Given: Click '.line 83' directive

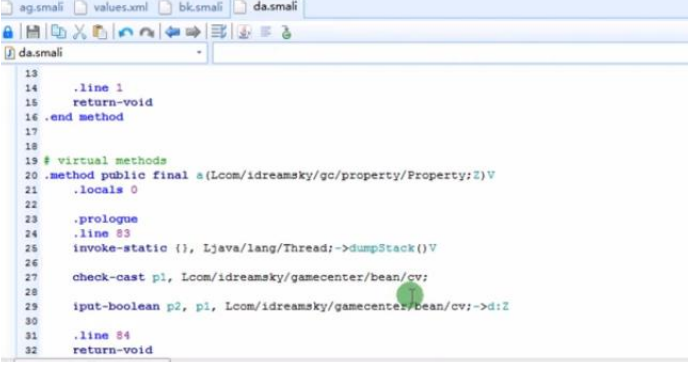Looking at the screenshot, I should coord(102,233).
